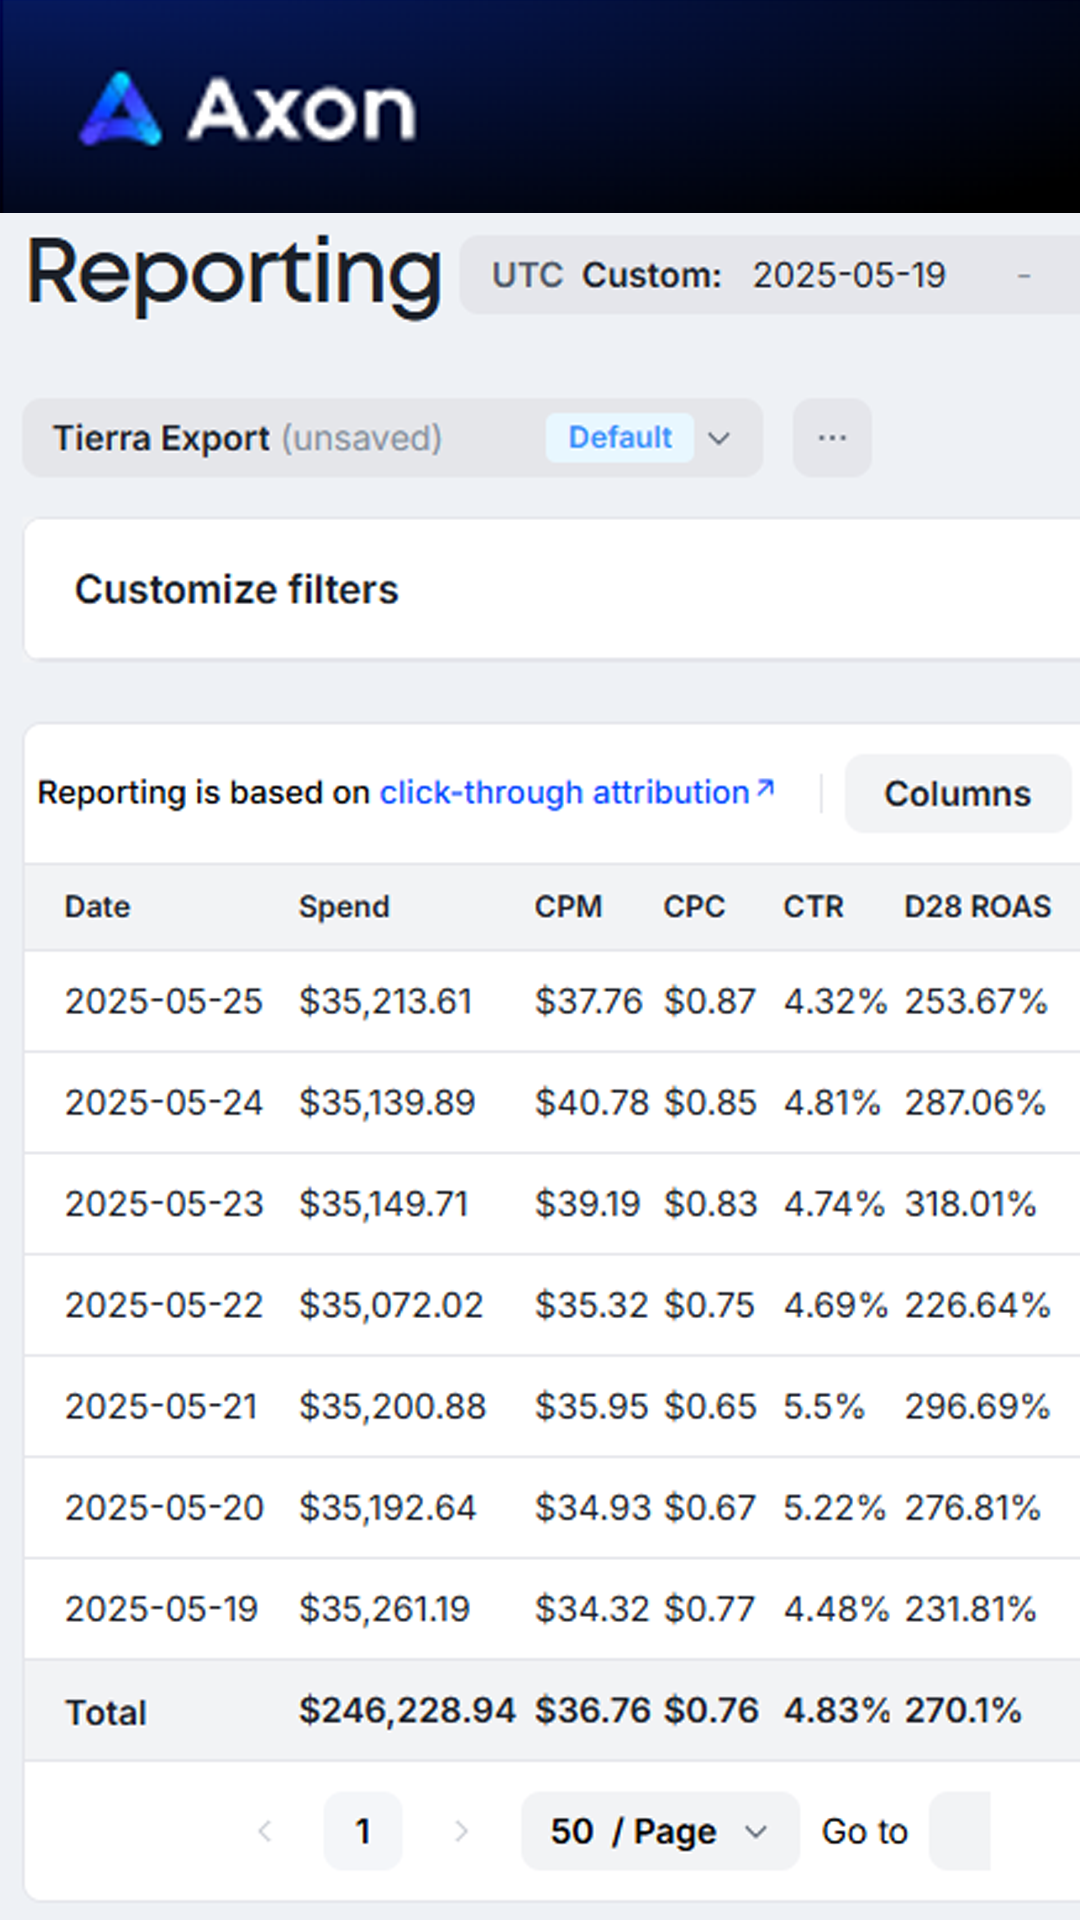Image resolution: width=1080 pixels, height=1920 pixels.
Task: Go to the next page arrow
Action: click(x=461, y=1831)
